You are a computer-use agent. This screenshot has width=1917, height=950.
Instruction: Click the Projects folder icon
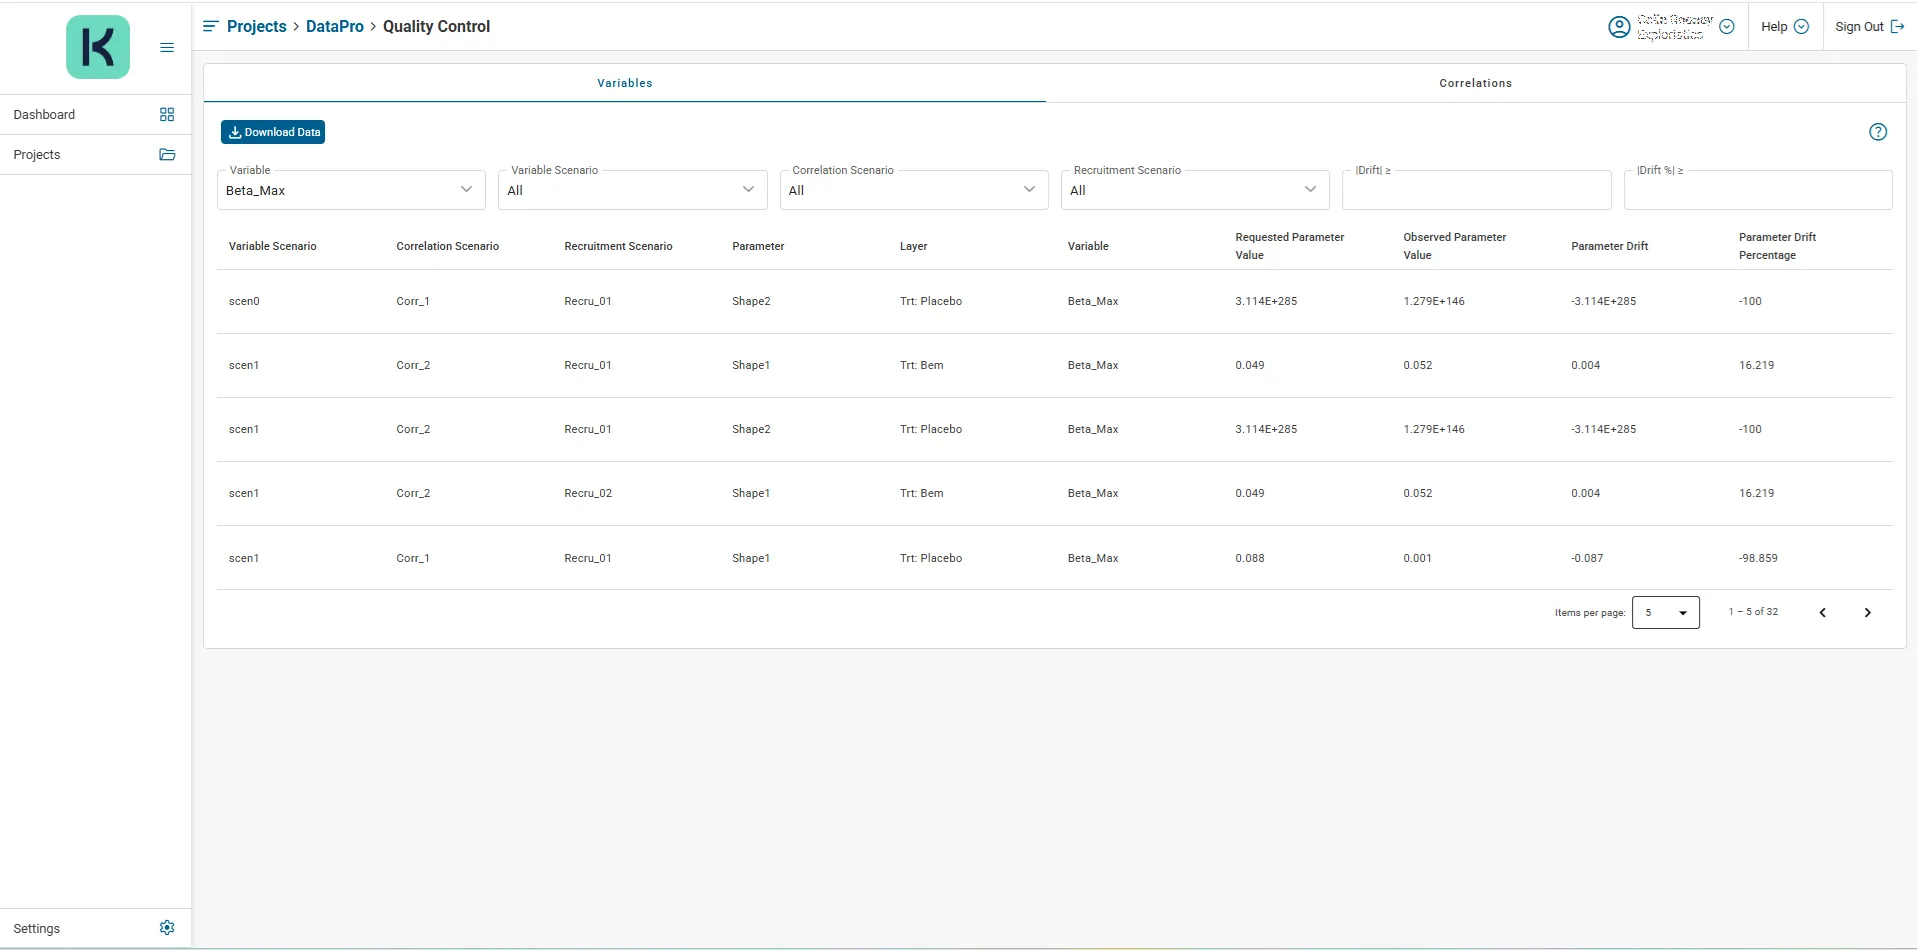pyautogui.click(x=167, y=155)
